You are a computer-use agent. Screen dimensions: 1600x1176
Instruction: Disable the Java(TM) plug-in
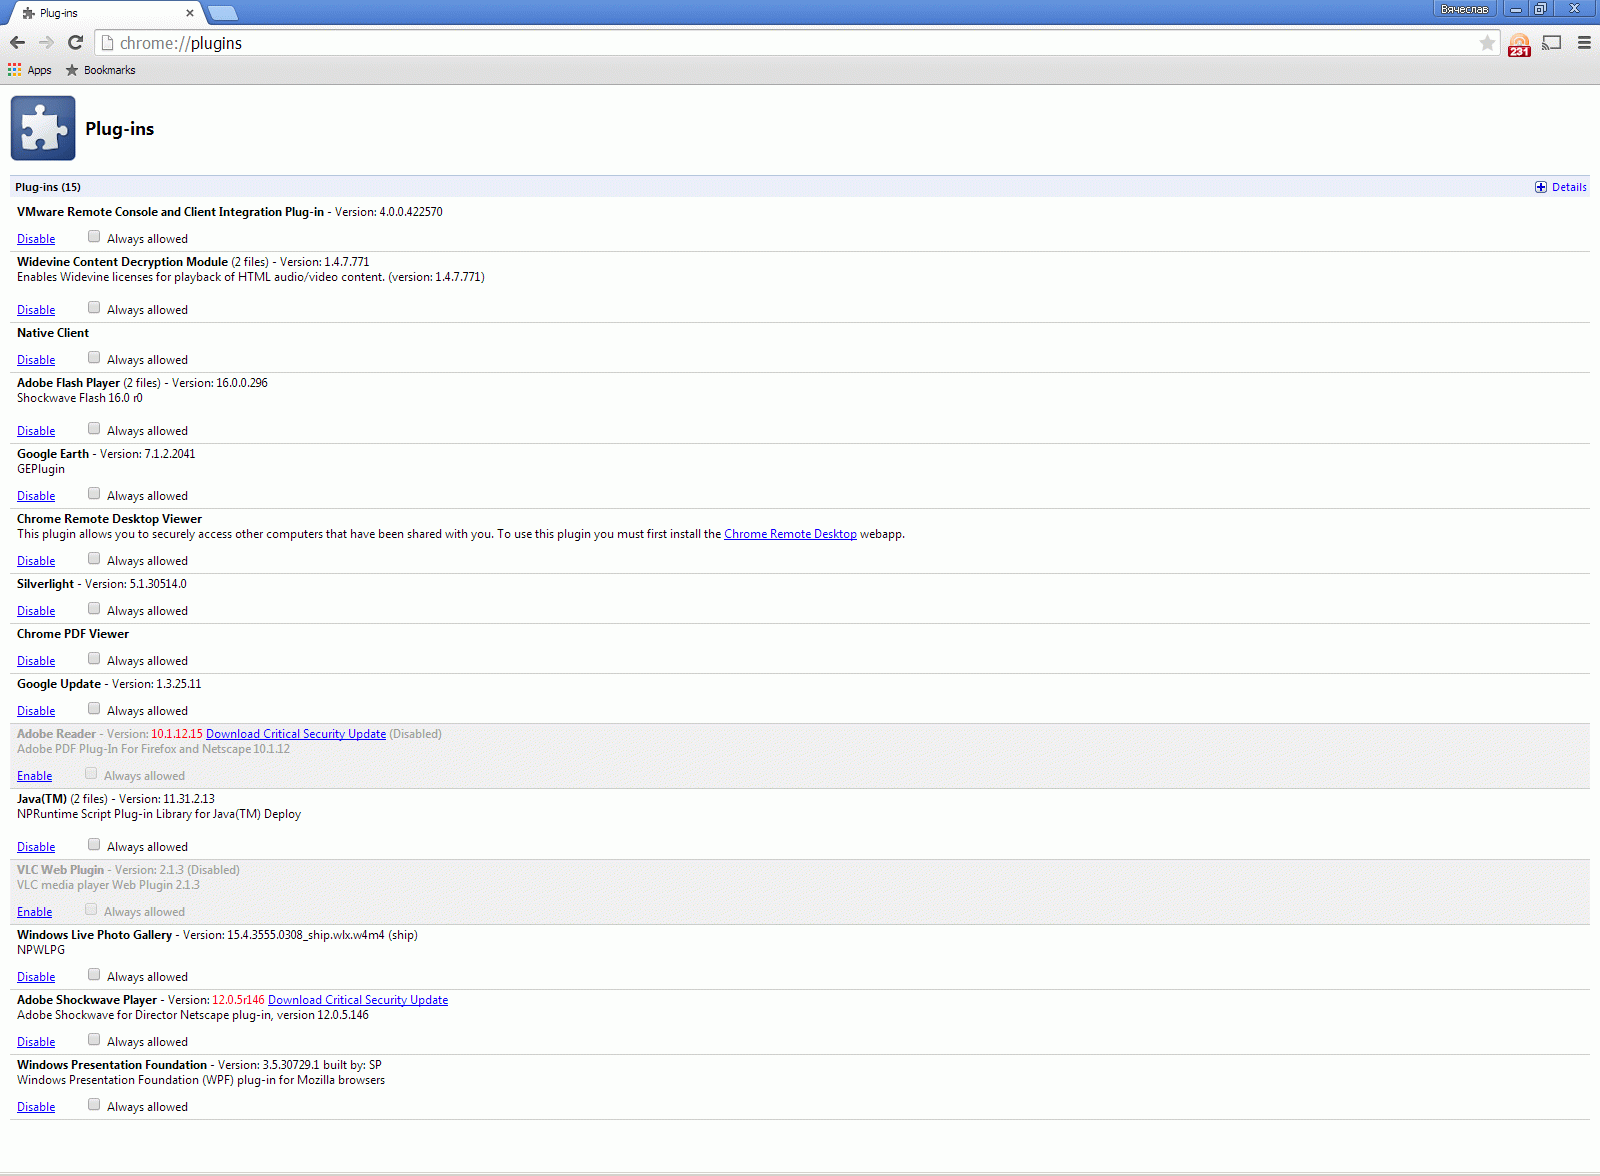[x=36, y=847]
